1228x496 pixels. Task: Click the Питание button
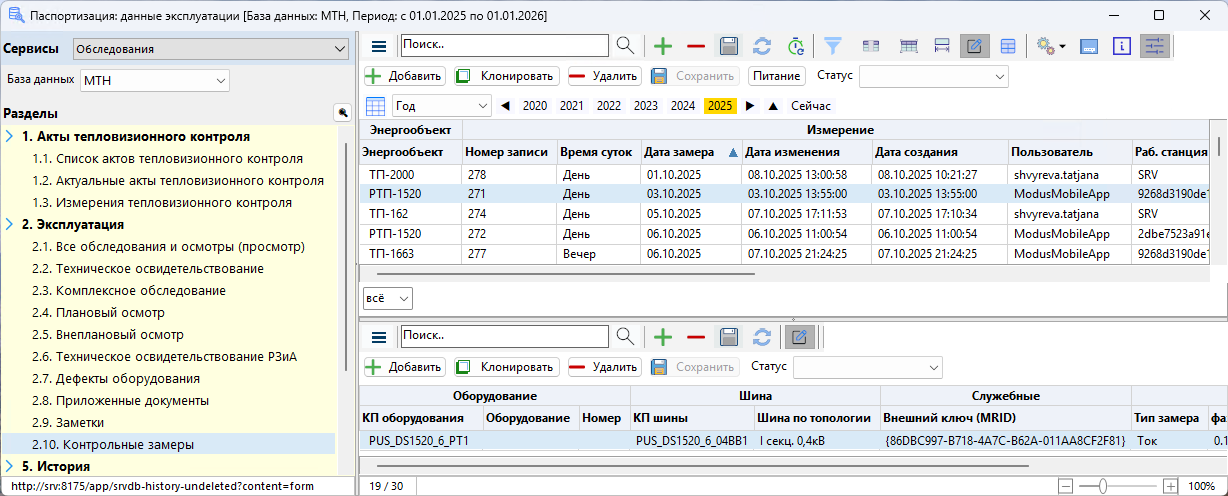coord(776,76)
